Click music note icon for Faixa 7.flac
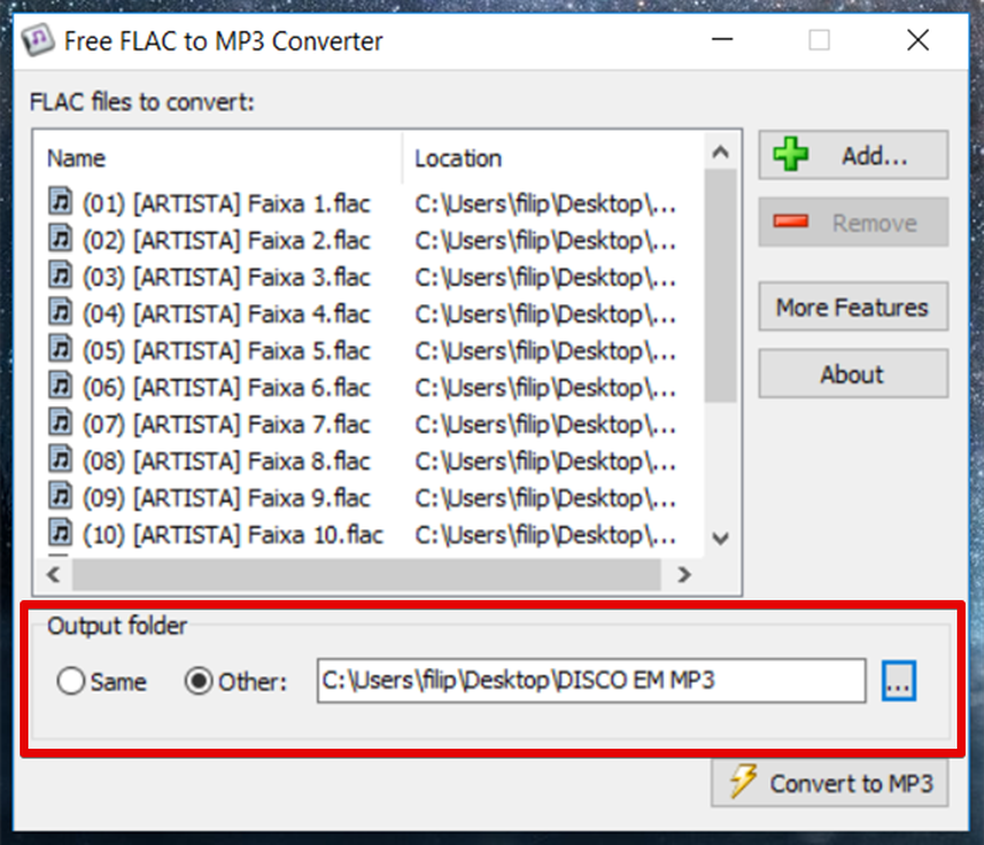 point(60,422)
